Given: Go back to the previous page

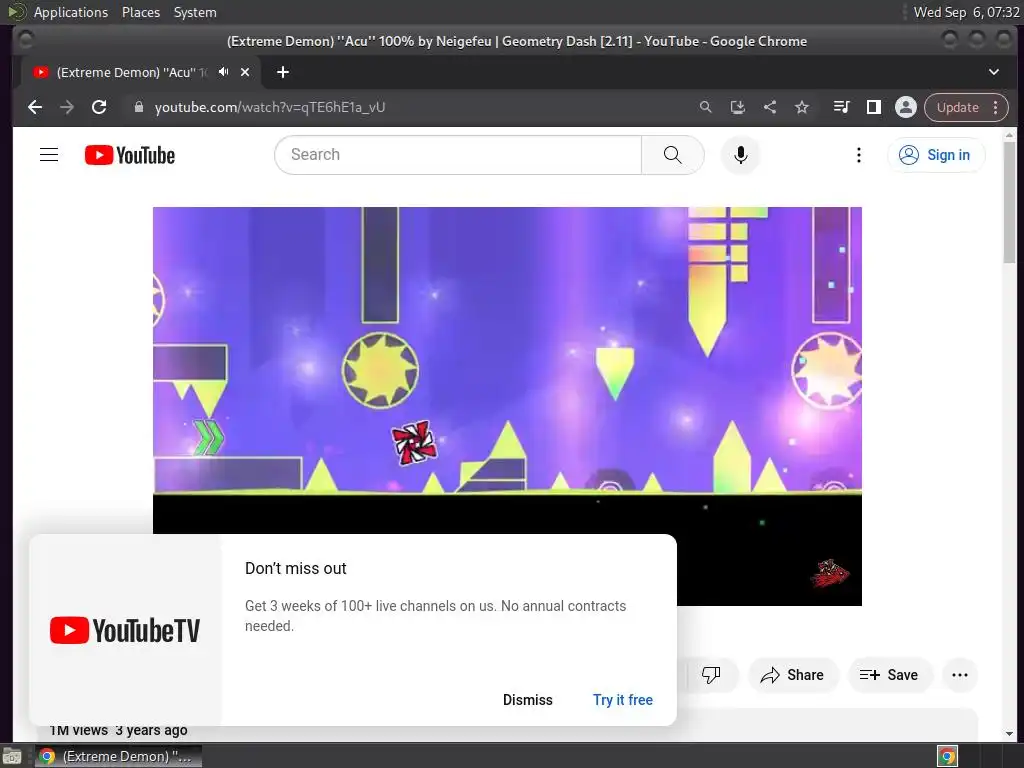Looking at the screenshot, I should tap(35, 107).
